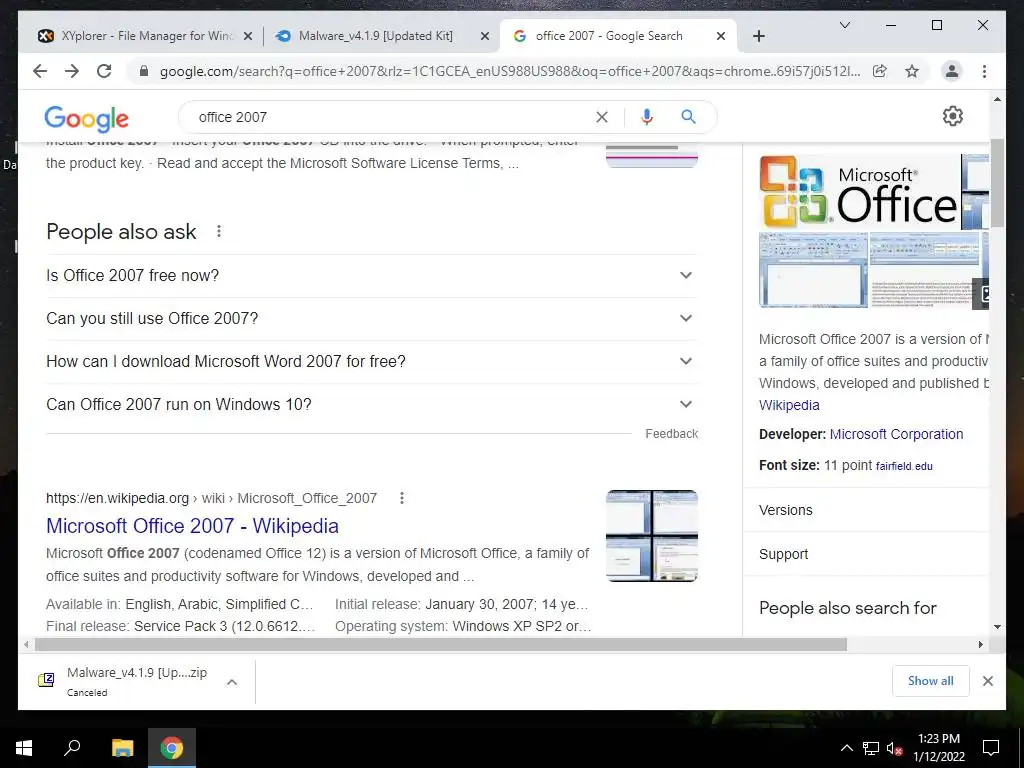Open Microsoft Corporation developer link

(896, 434)
